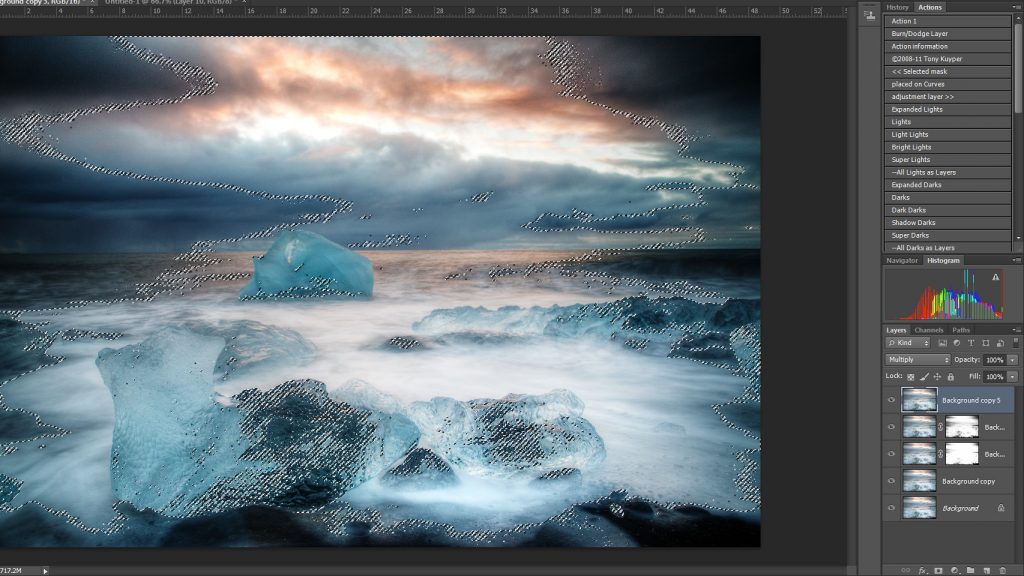Create a new fill or adjustment layer
Screen dimensions: 1024x576
coord(954,570)
